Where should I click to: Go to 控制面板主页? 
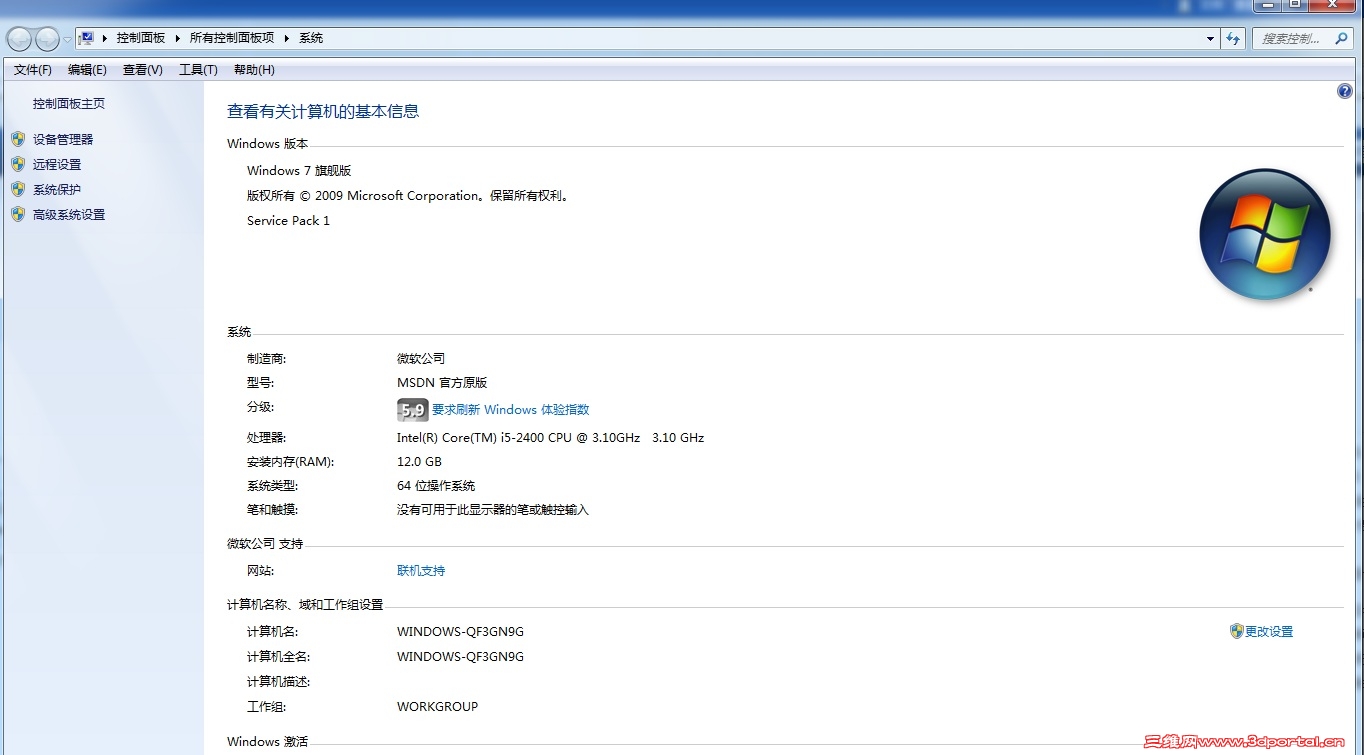tap(69, 104)
